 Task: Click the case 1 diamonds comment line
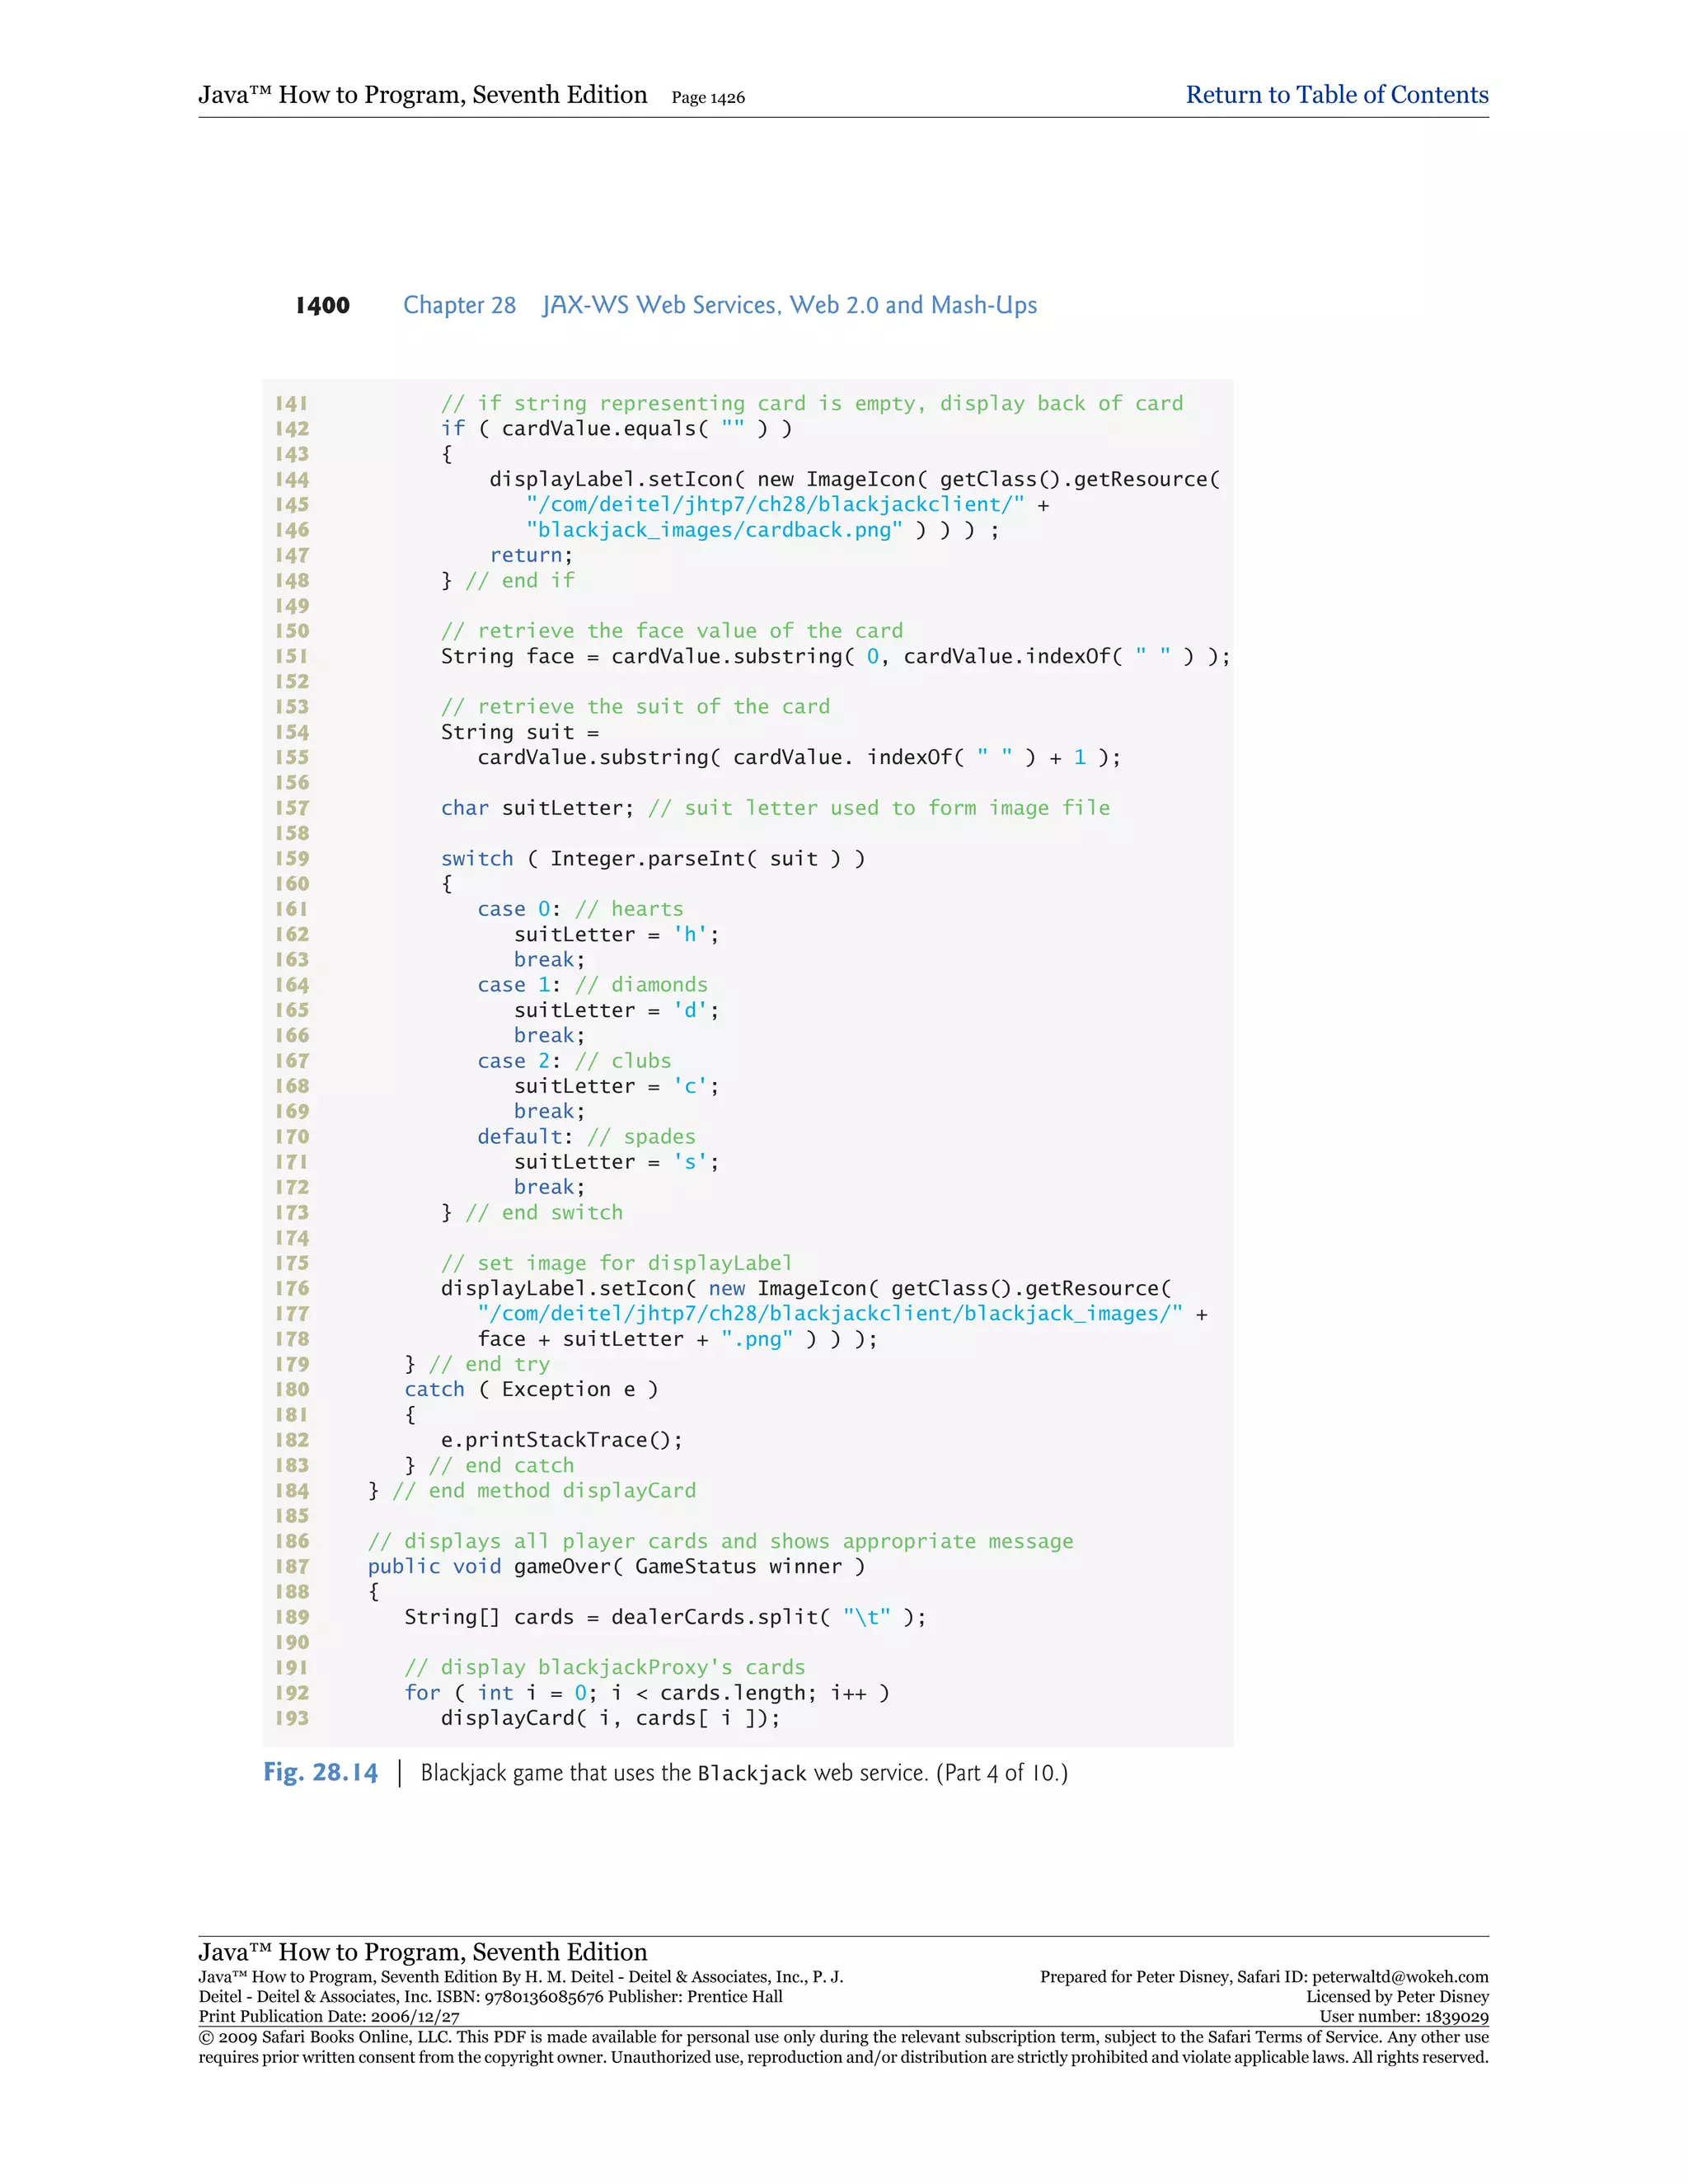(592, 985)
